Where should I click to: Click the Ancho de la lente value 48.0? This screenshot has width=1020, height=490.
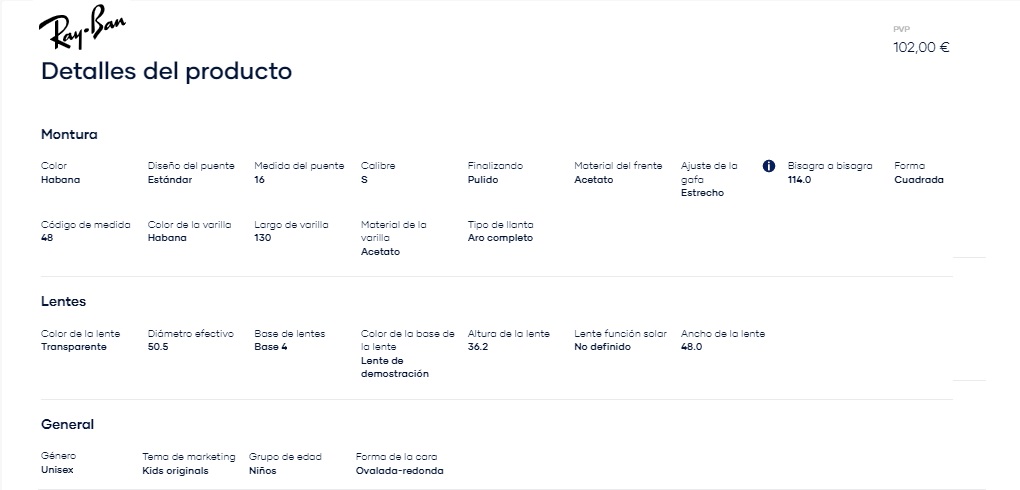[x=691, y=347]
